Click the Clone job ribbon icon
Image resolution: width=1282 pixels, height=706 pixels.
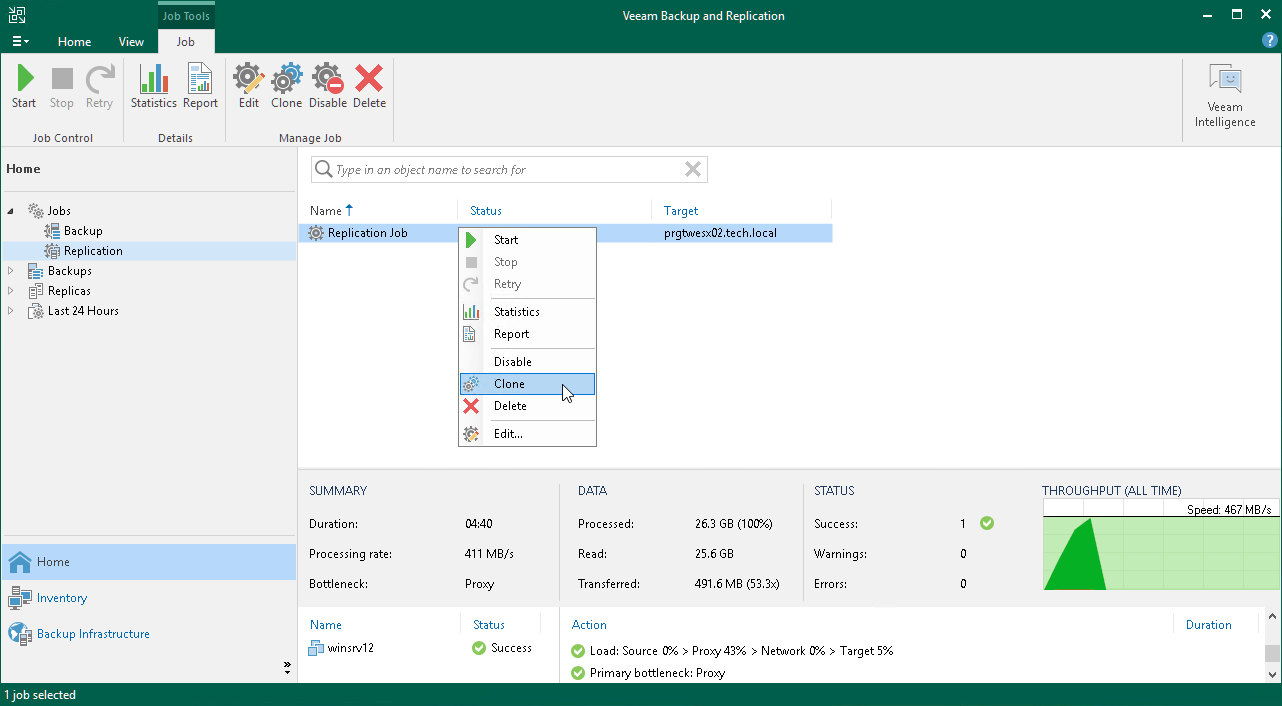[286, 87]
